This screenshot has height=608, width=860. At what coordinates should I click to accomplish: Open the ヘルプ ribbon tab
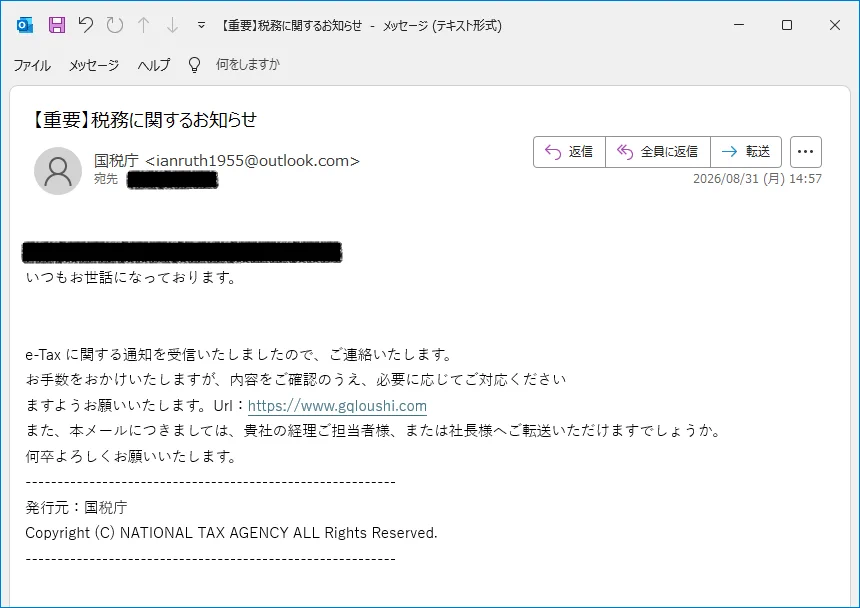tap(154, 65)
